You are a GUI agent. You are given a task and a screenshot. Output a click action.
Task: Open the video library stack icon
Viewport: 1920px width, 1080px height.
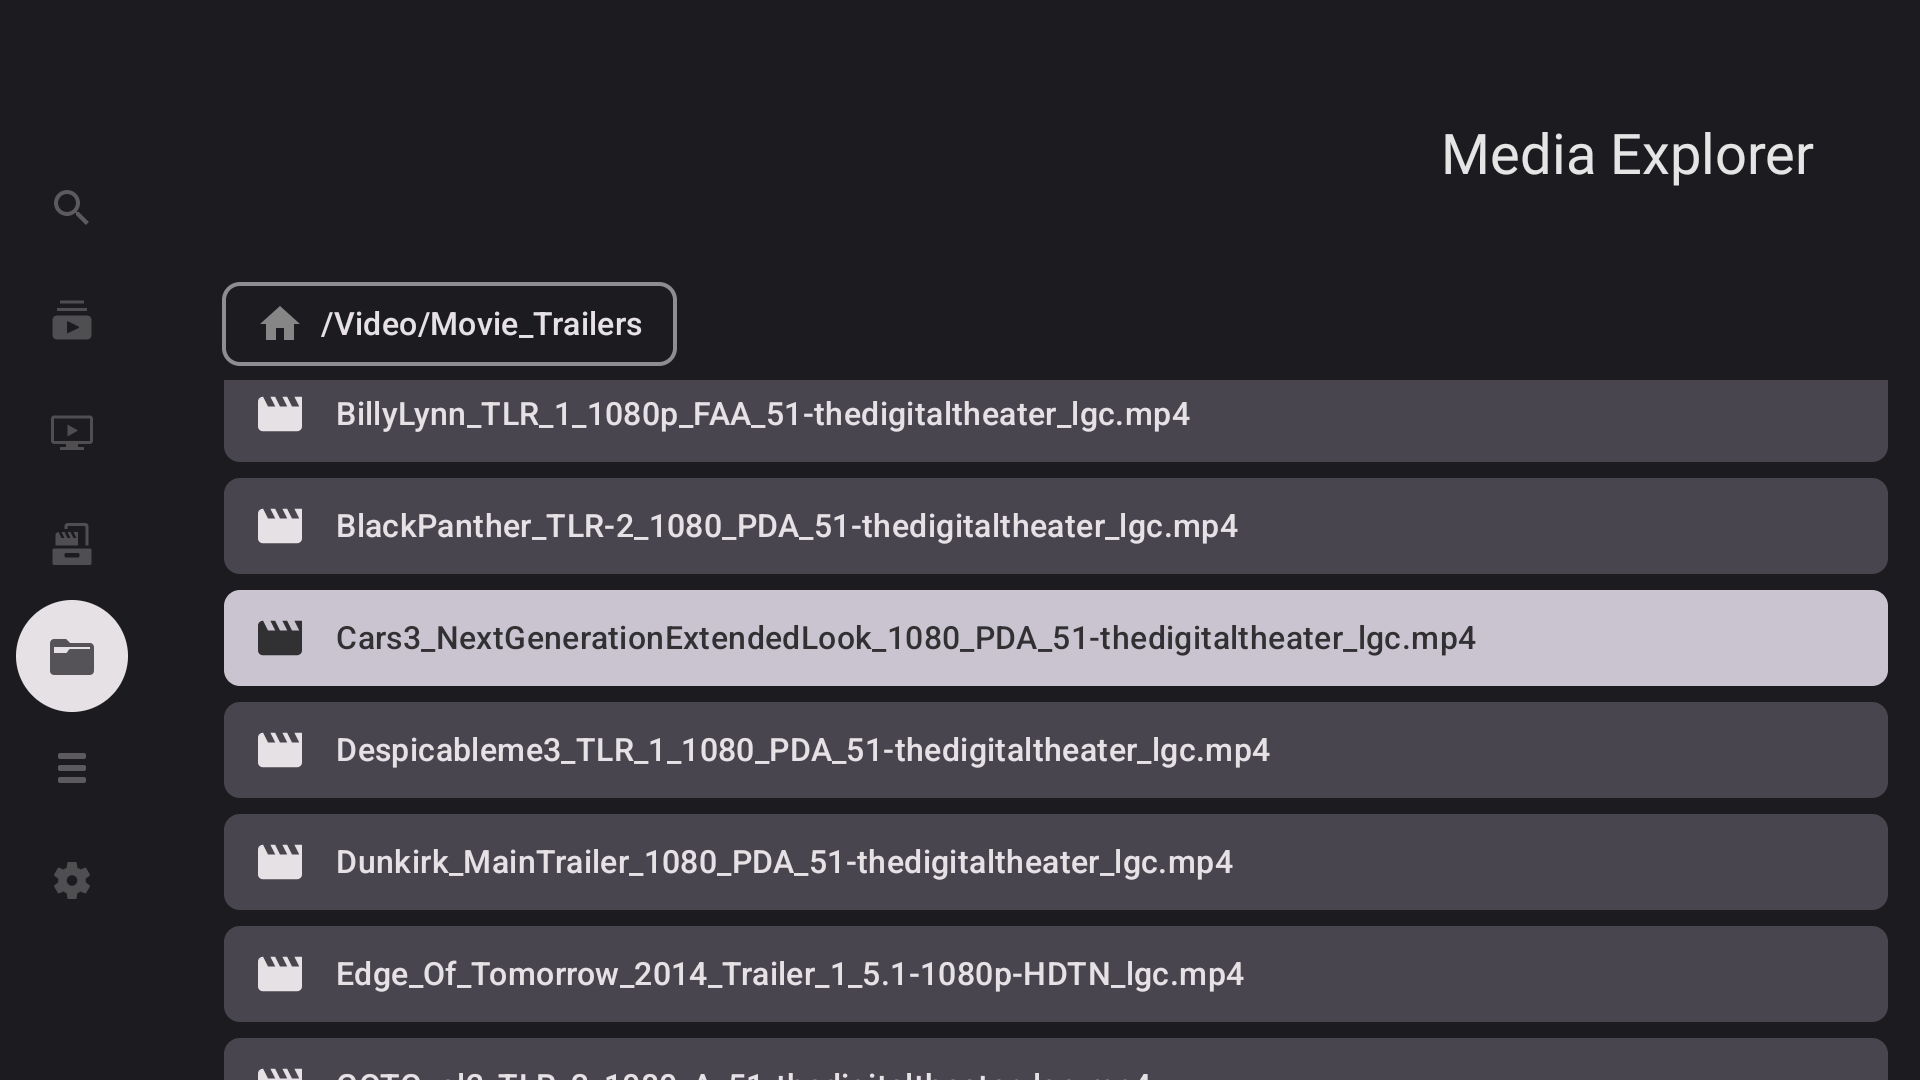click(71, 320)
